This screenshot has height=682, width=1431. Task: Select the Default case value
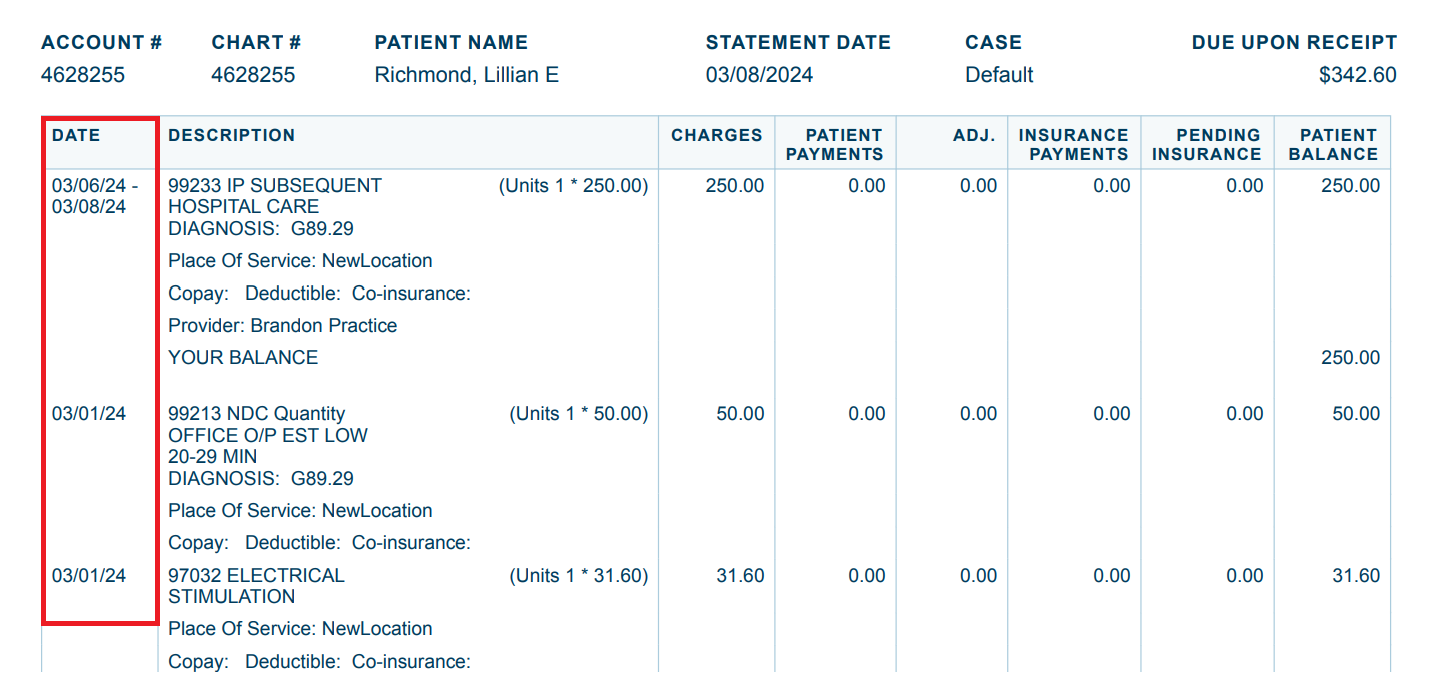(x=999, y=75)
